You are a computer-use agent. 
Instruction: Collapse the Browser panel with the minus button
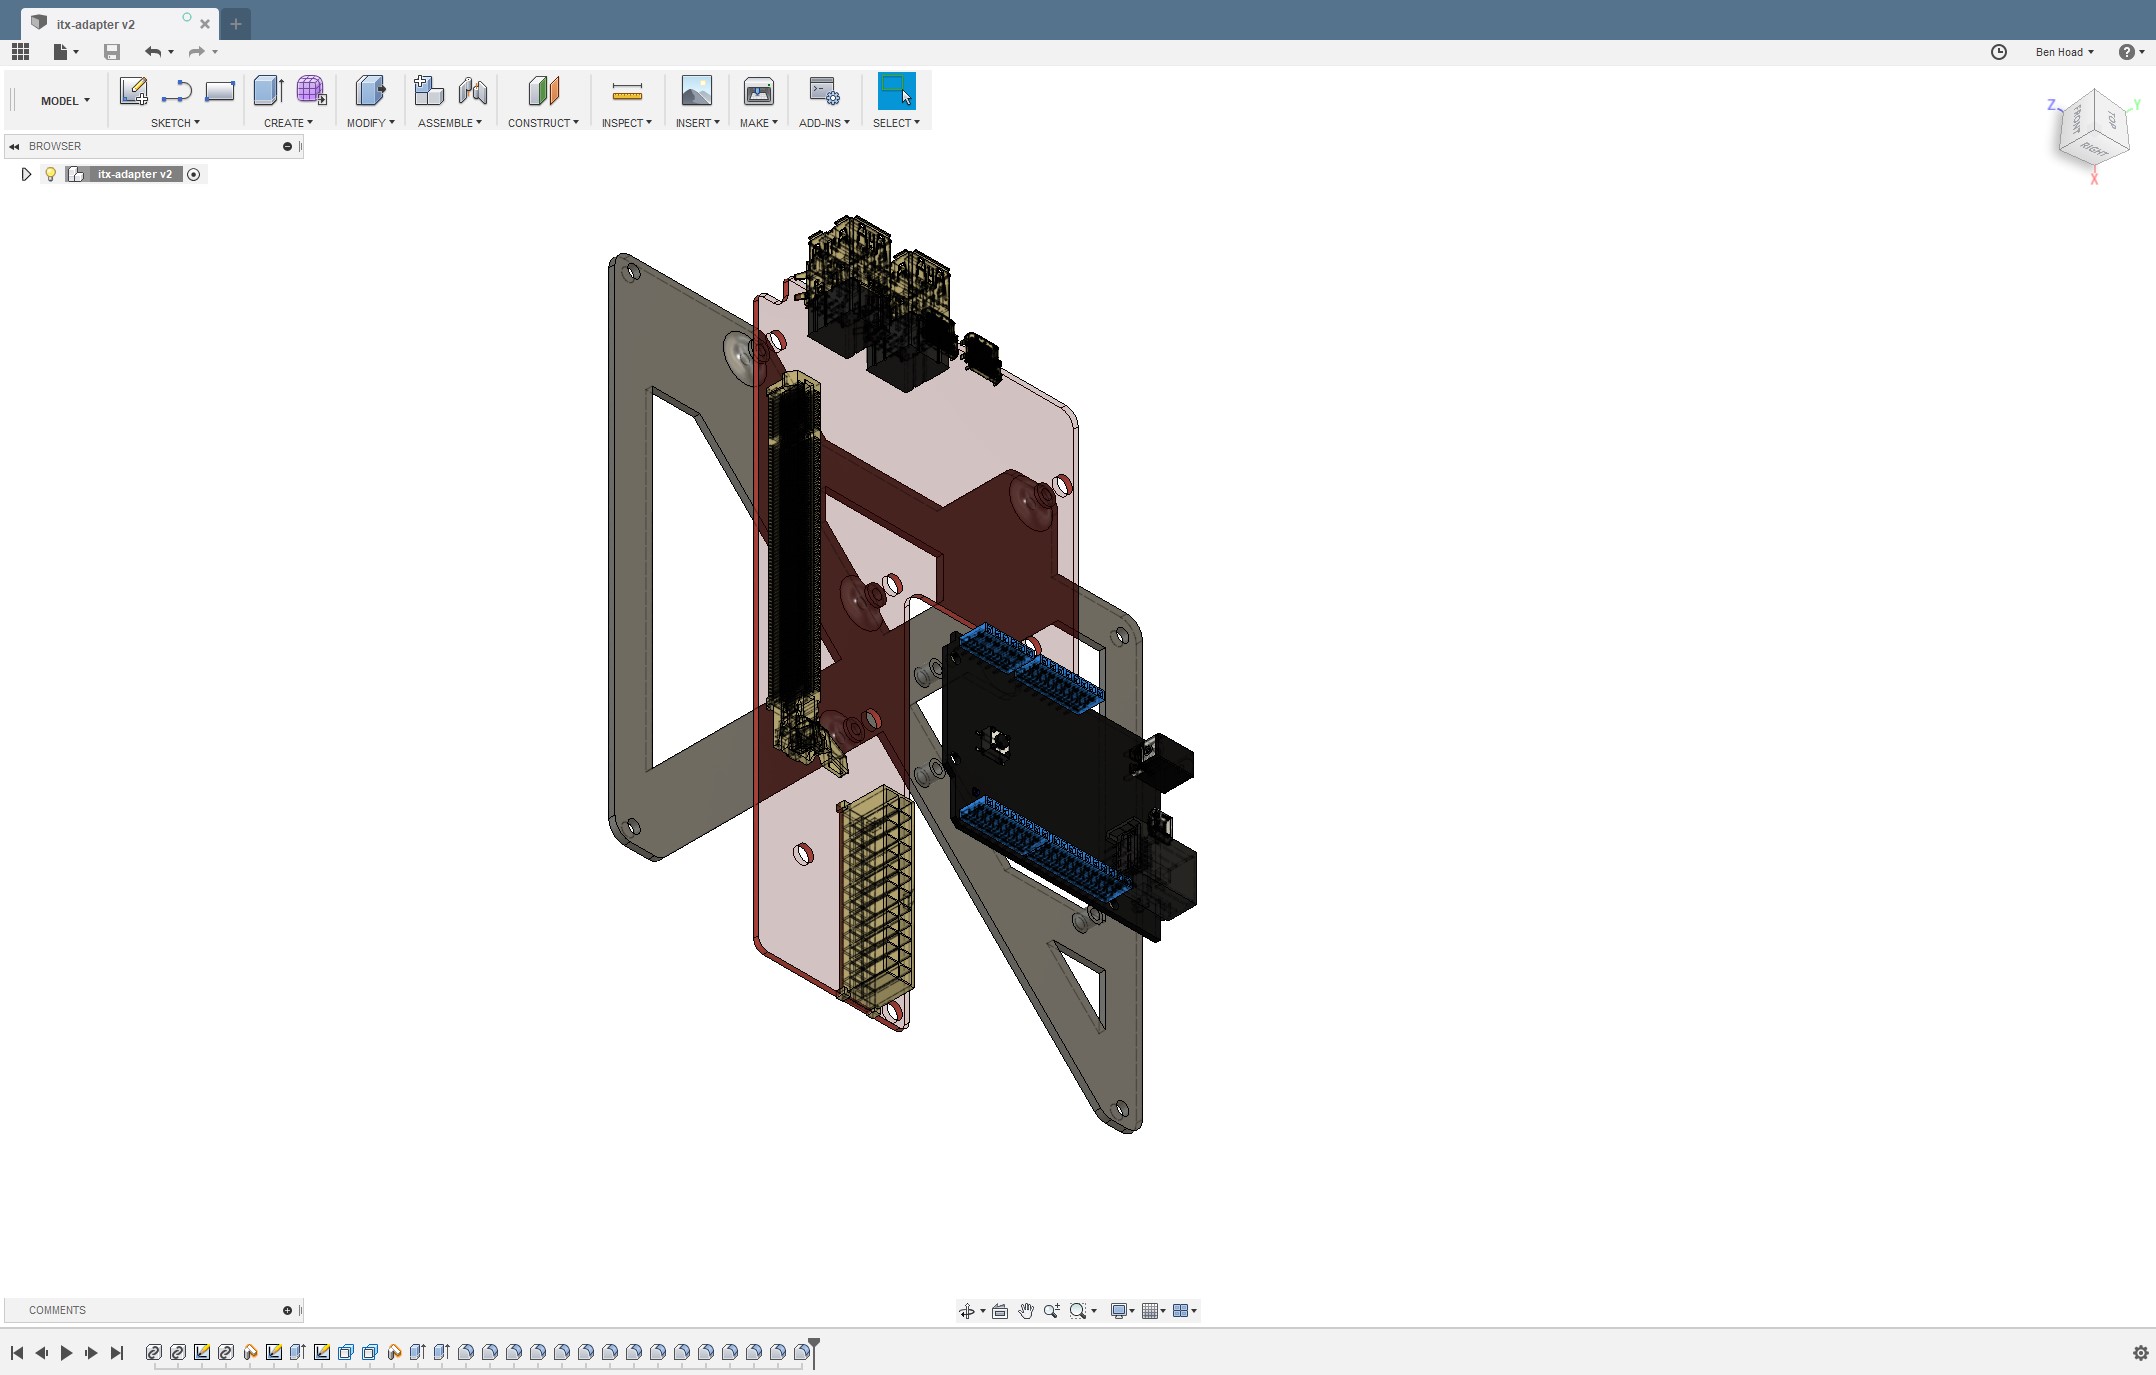287,146
